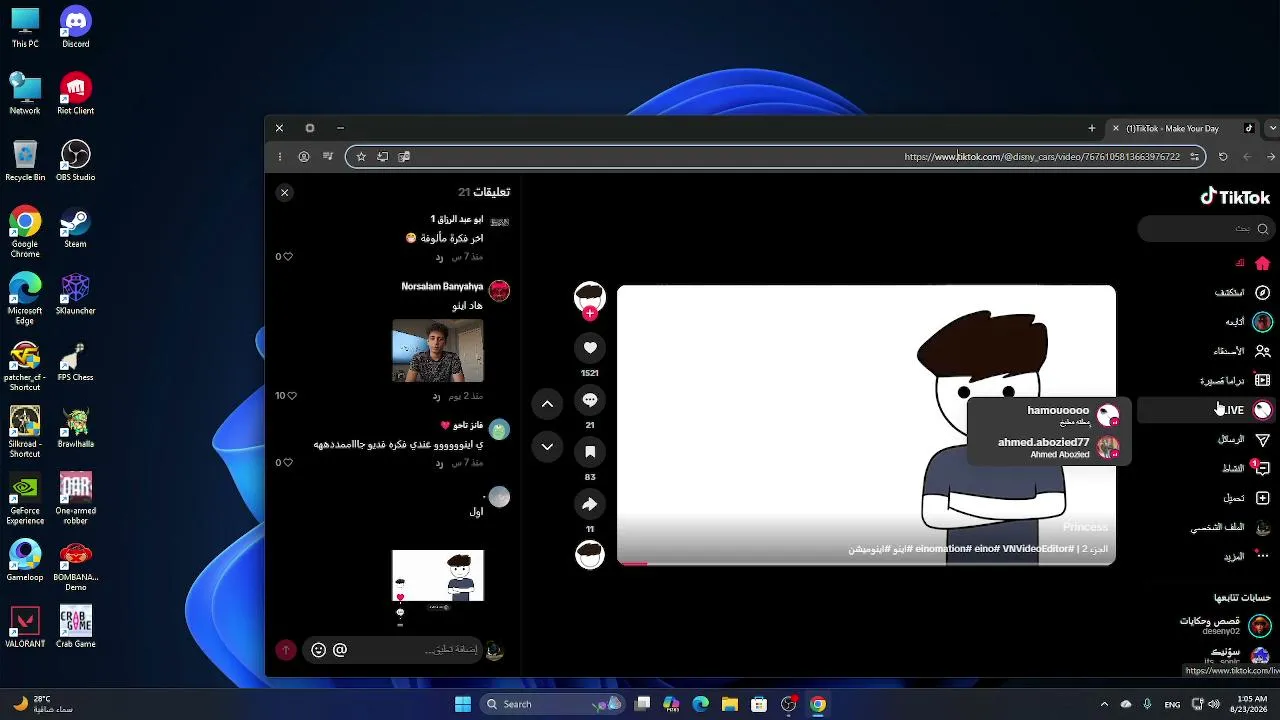Click the TikTok search field
Image resolution: width=1280 pixels, height=720 pixels.
tap(1207, 229)
